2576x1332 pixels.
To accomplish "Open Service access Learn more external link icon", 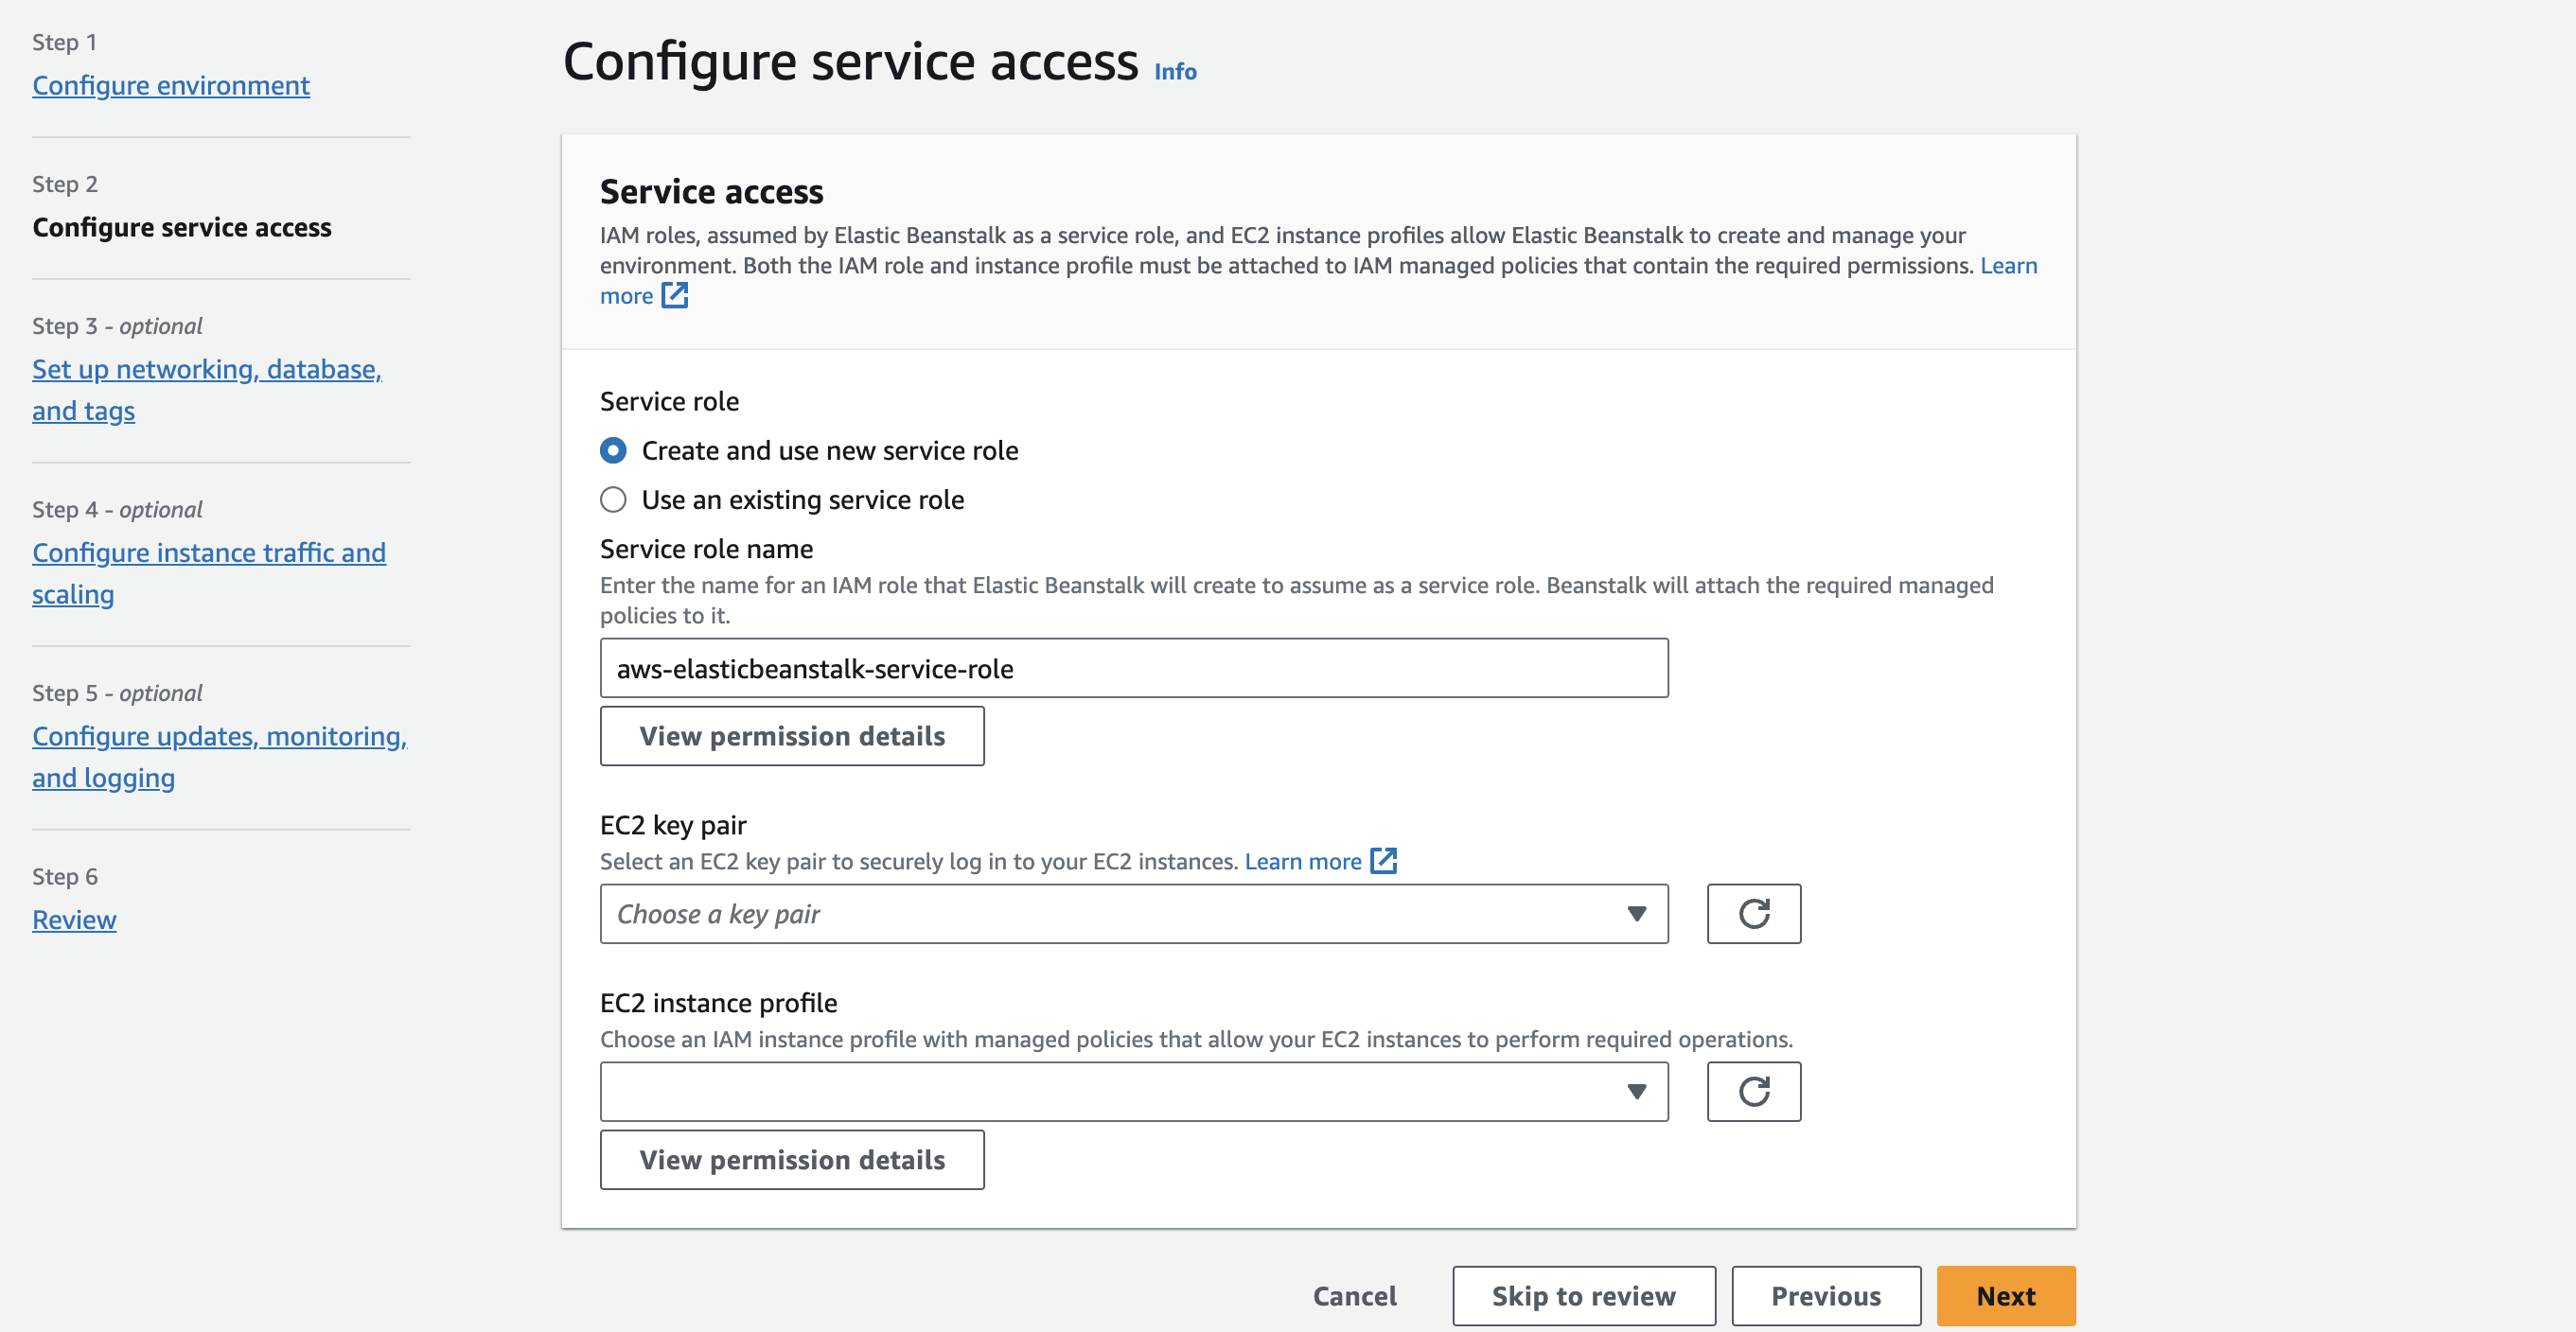I will pyautogui.click(x=675, y=295).
